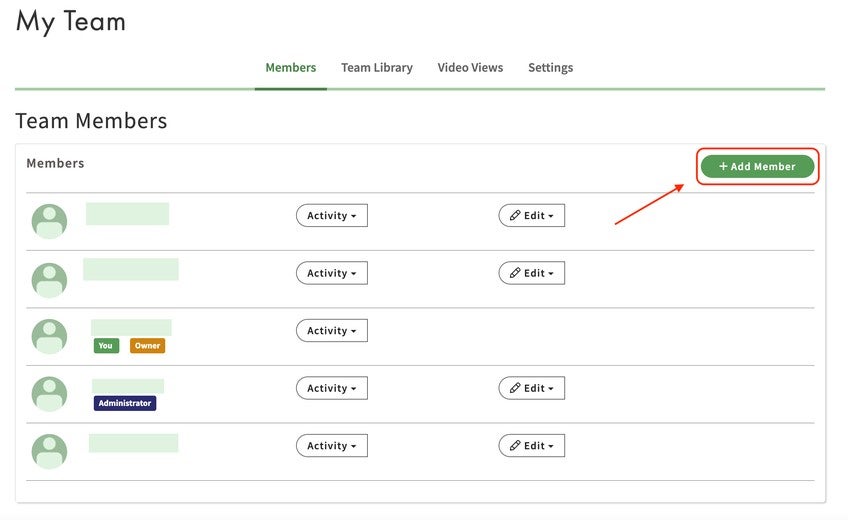Image resolution: width=848 pixels, height=520 pixels.
Task: Open the Administrator's Activity dropdown
Action: coord(331,388)
